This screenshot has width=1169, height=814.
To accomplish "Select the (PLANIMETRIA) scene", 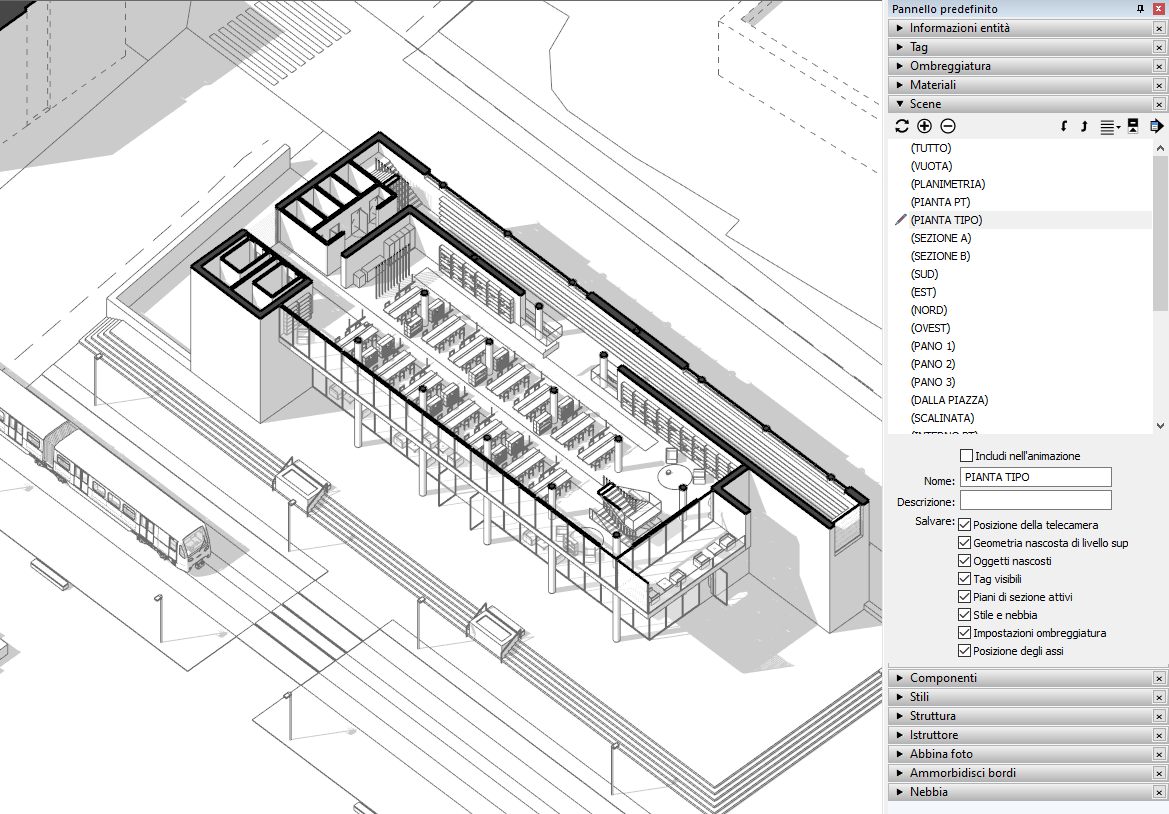I will click(947, 184).
